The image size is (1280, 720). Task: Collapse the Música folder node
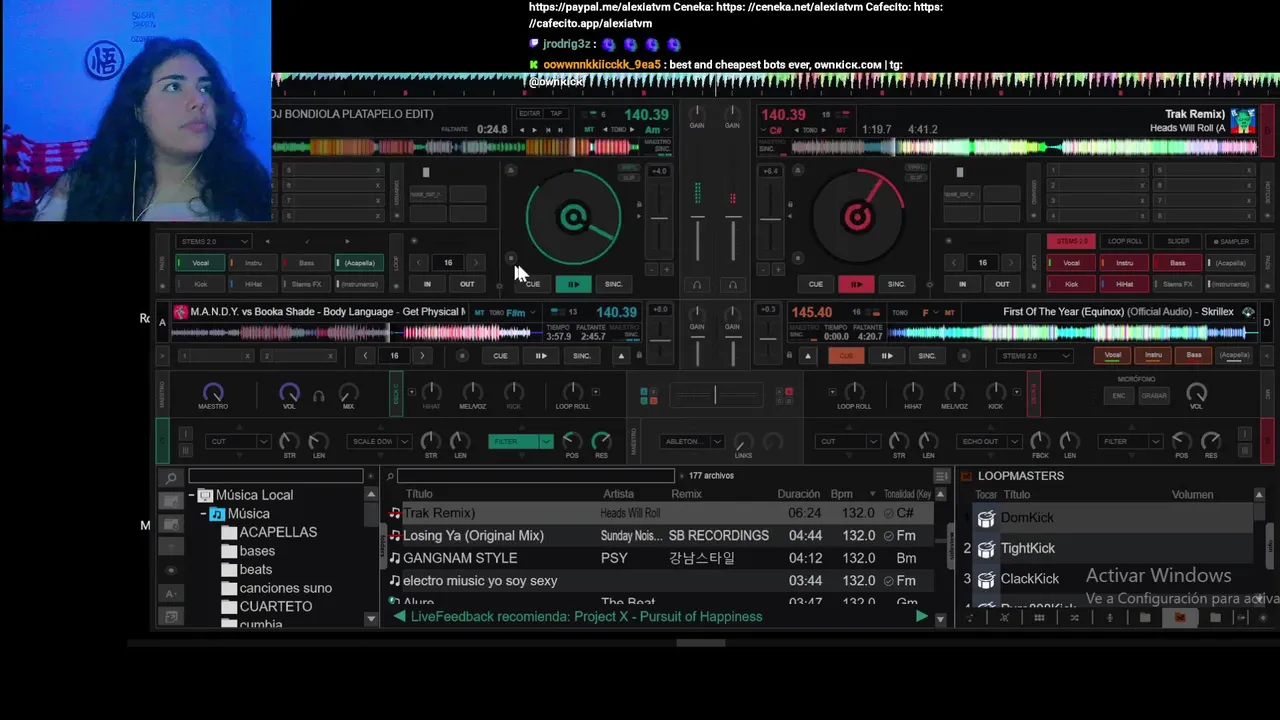click(x=203, y=514)
